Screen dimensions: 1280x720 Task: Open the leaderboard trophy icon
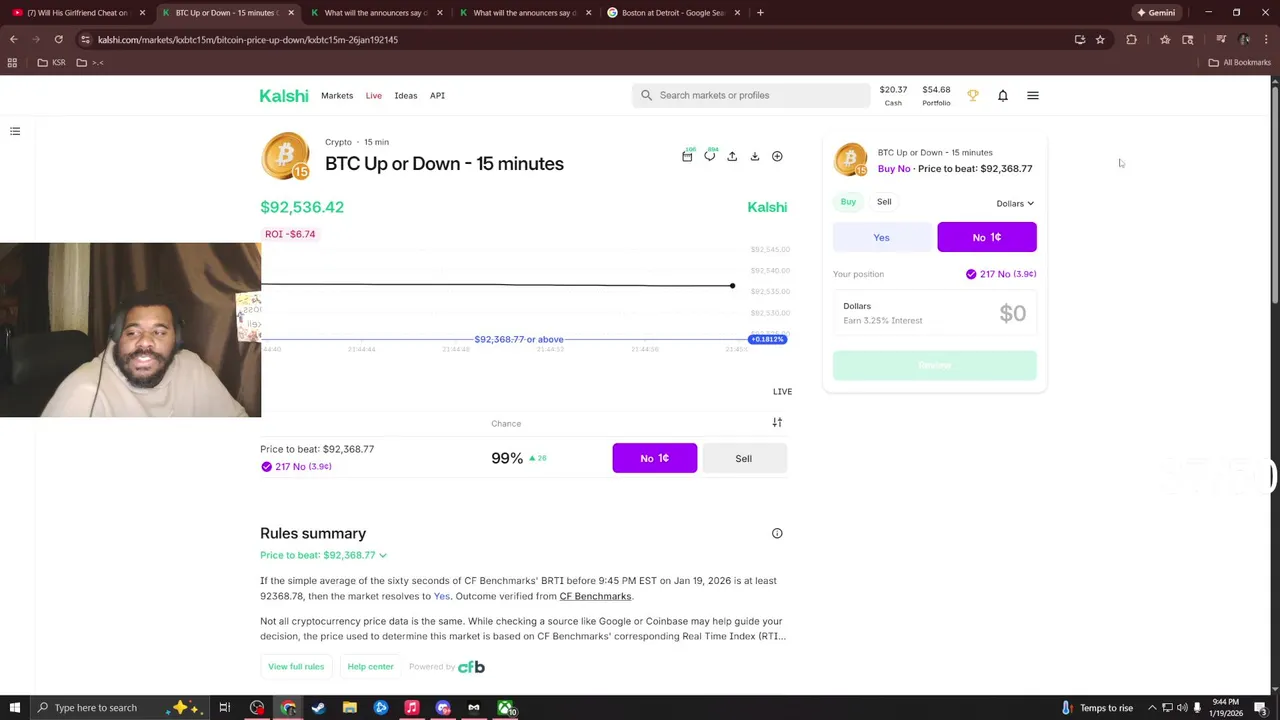(973, 96)
